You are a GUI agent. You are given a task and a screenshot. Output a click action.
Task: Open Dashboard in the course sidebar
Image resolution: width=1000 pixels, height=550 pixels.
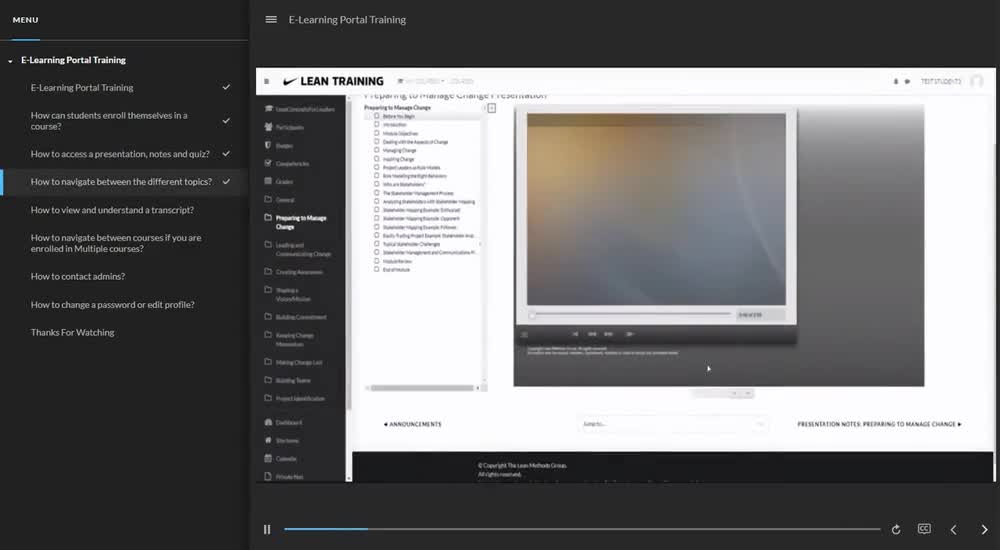(284, 422)
